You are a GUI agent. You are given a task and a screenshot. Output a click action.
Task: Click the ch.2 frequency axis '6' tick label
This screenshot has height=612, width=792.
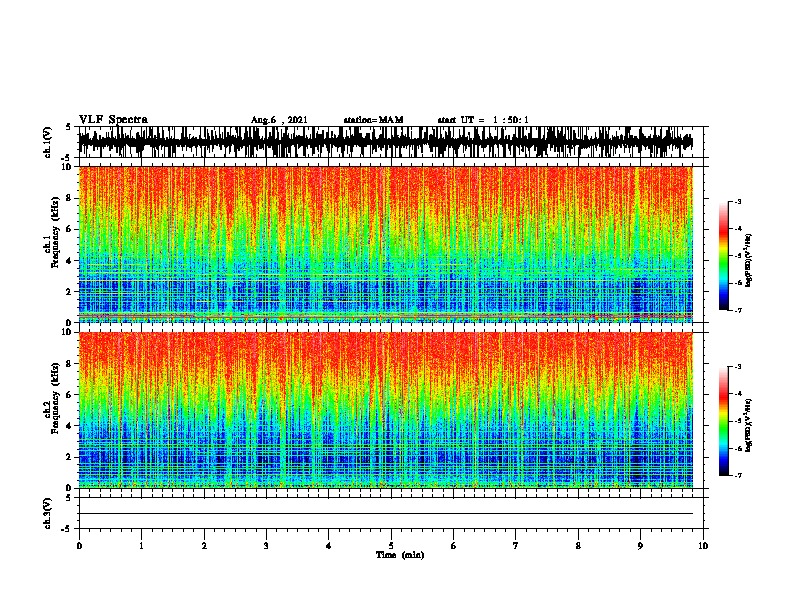(x=70, y=395)
